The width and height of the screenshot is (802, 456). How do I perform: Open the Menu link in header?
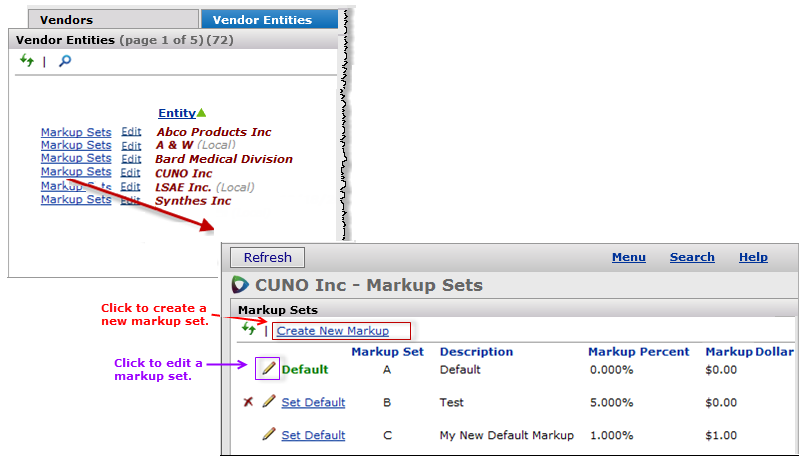pyautogui.click(x=628, y=257)
